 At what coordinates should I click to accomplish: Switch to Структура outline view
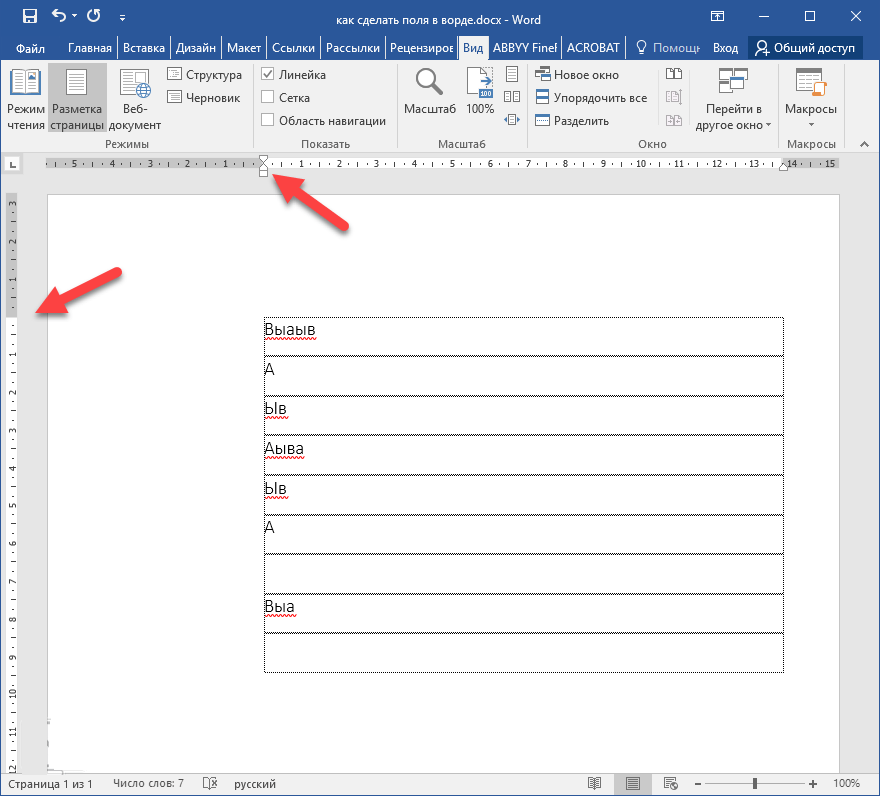click(204, 75)
